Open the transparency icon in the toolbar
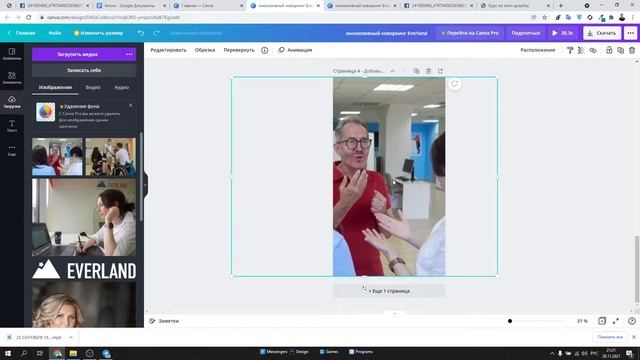This screenshot has width=640, height=360. pos(581,50)
